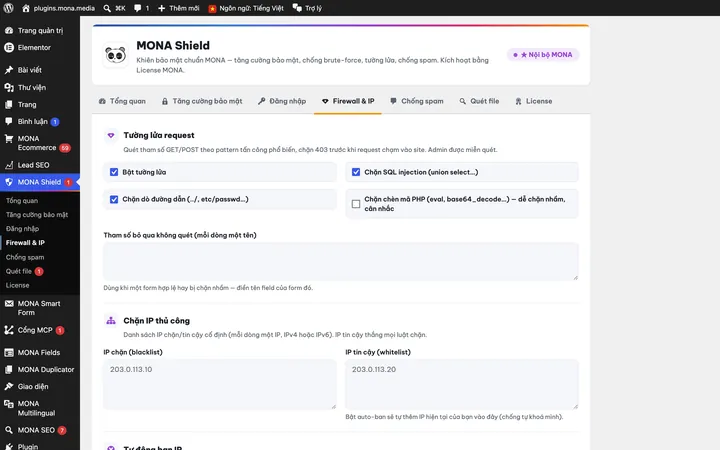
Task: Open Firewall & IP submenu item in sidebar
Action: point(25,242)
